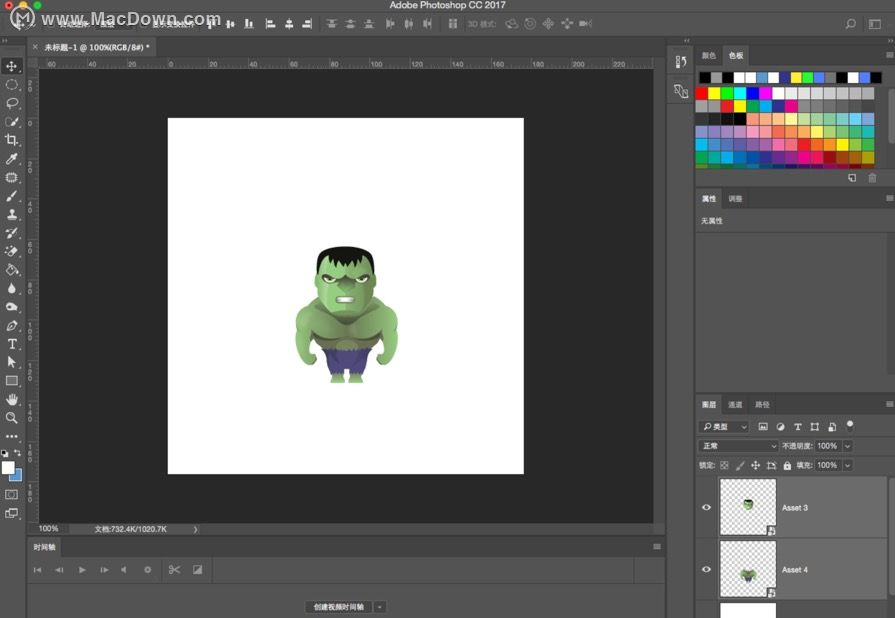Select the Clone Stamp tool
The height and width of the screenshot is (618, 895).
click(11, 215)
